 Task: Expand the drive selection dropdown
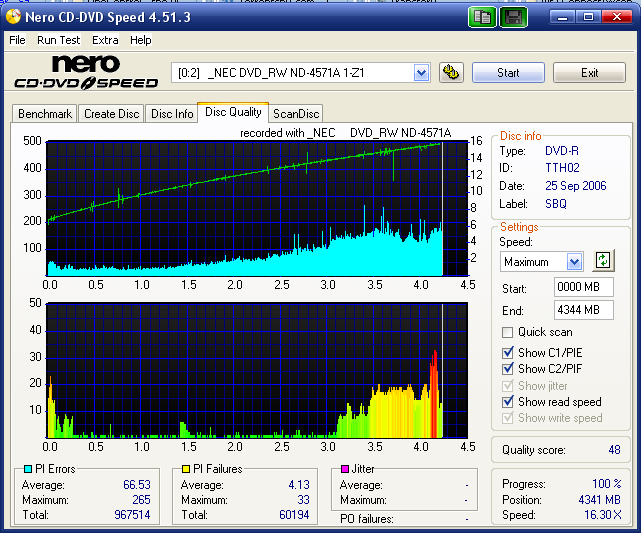[x=421, y=73]
